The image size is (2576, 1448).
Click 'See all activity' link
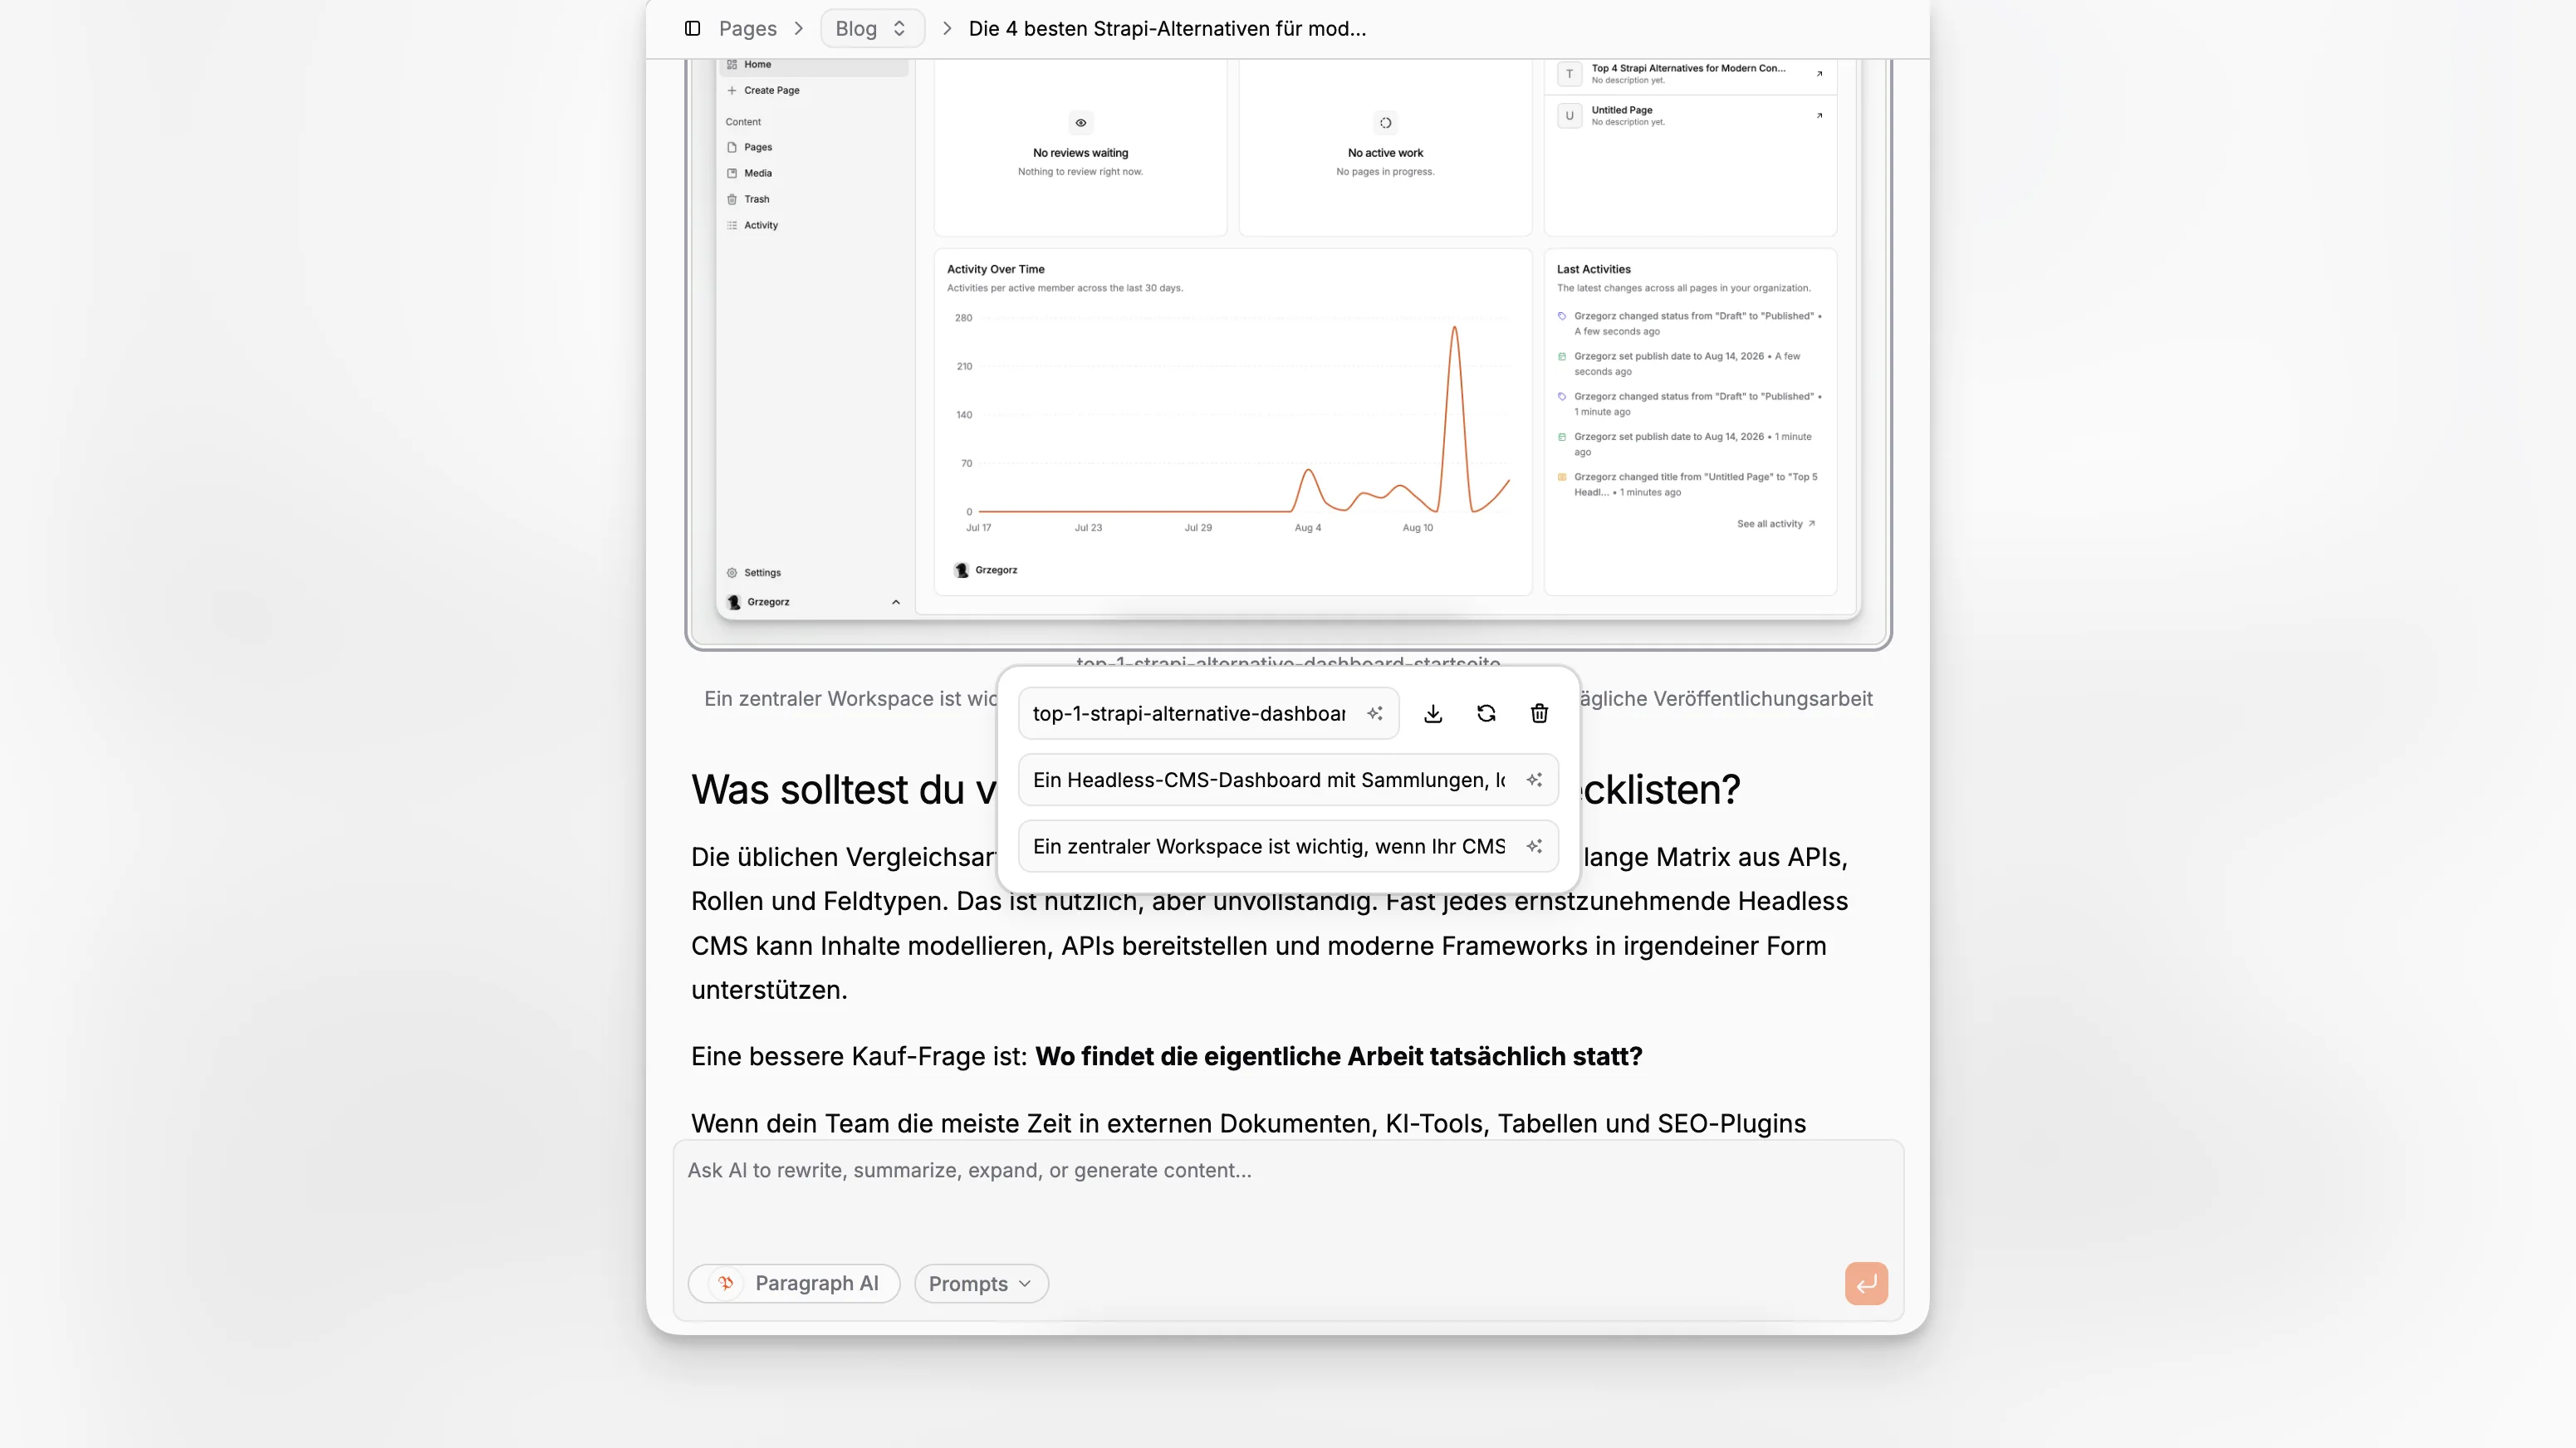1775,524
